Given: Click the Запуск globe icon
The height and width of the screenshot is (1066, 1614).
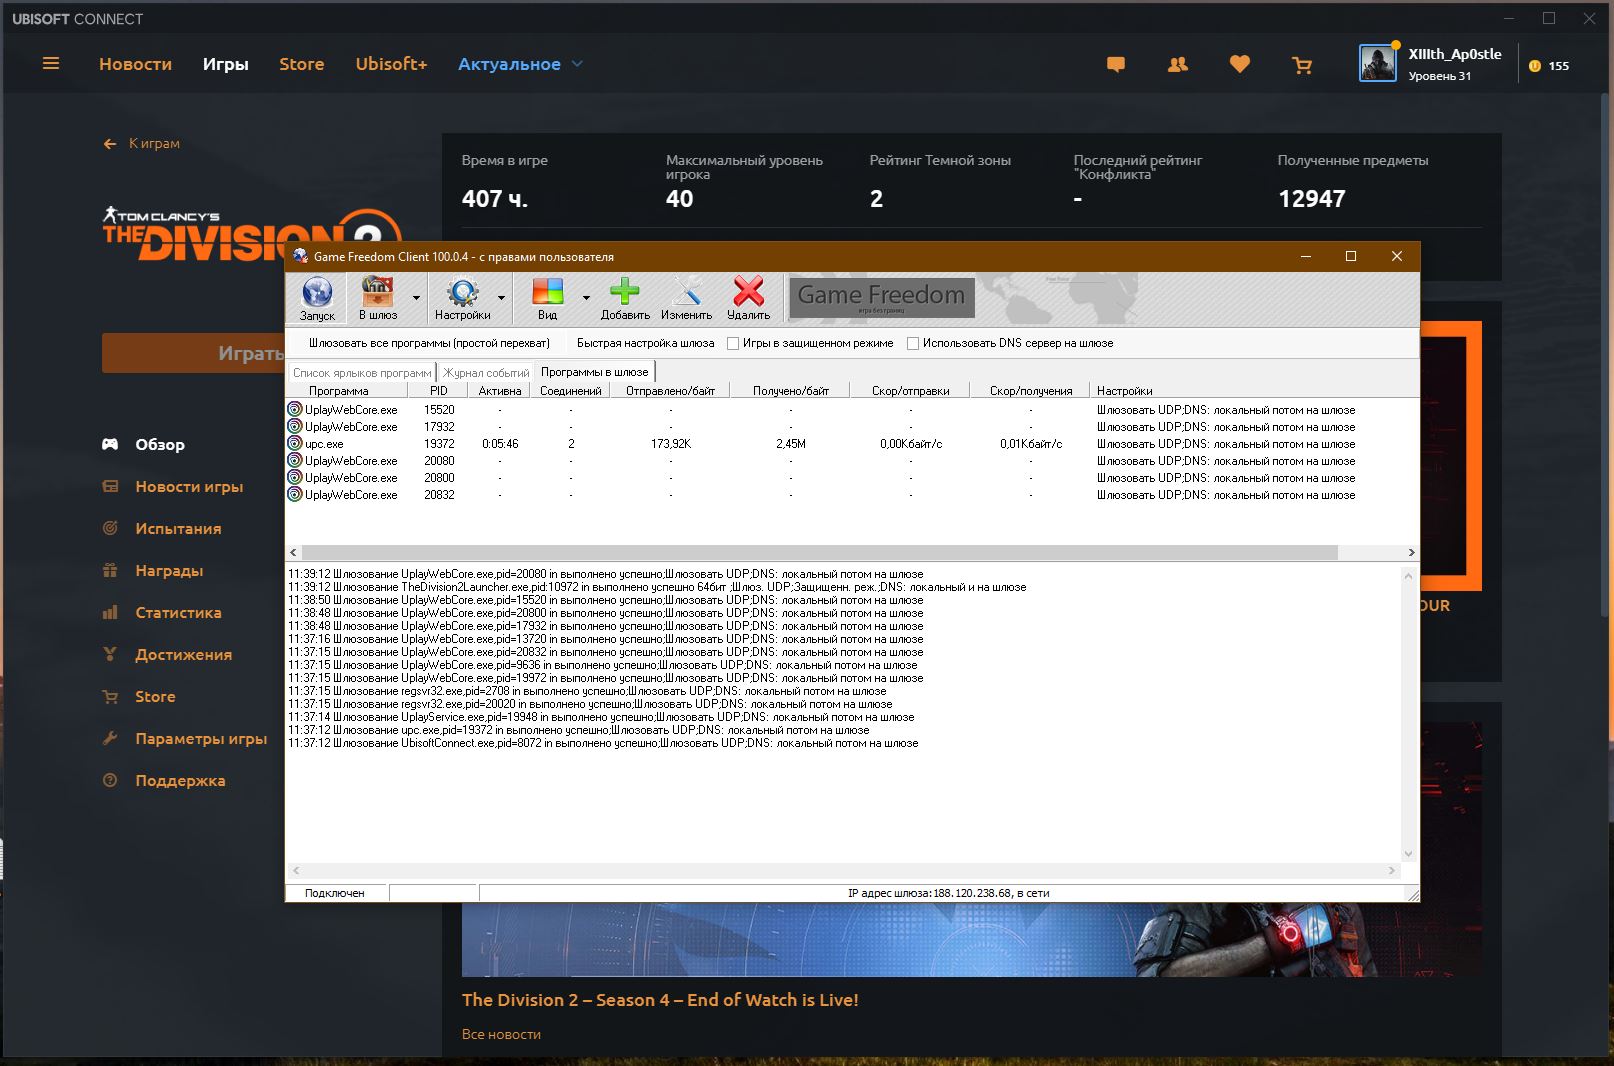Looking at the screenshot, I should click(x=317, y=293).
